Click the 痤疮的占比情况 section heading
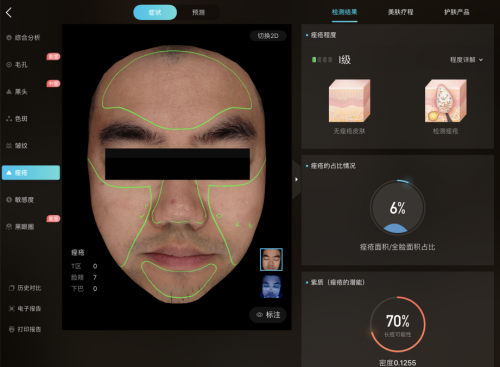The height and width of the screenshot is (367, 500). point(333,166)
